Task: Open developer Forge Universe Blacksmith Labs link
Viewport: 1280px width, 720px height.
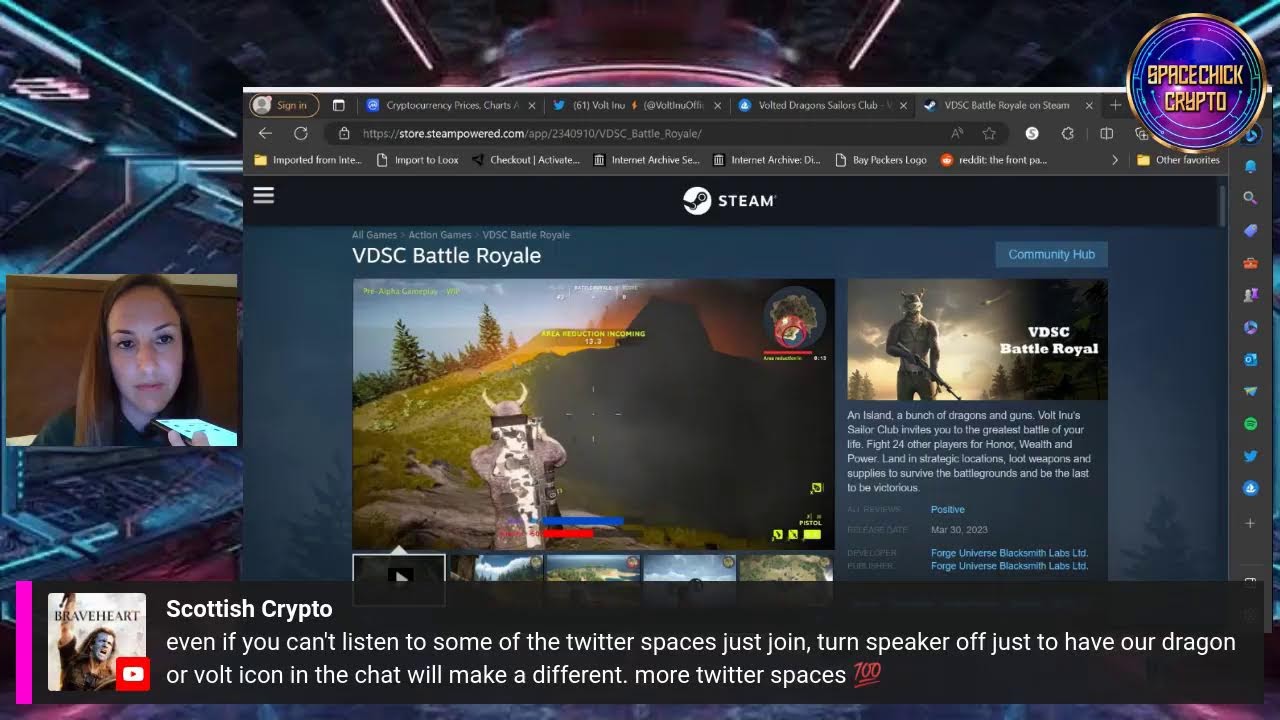Action: (x=1009, y=553)
